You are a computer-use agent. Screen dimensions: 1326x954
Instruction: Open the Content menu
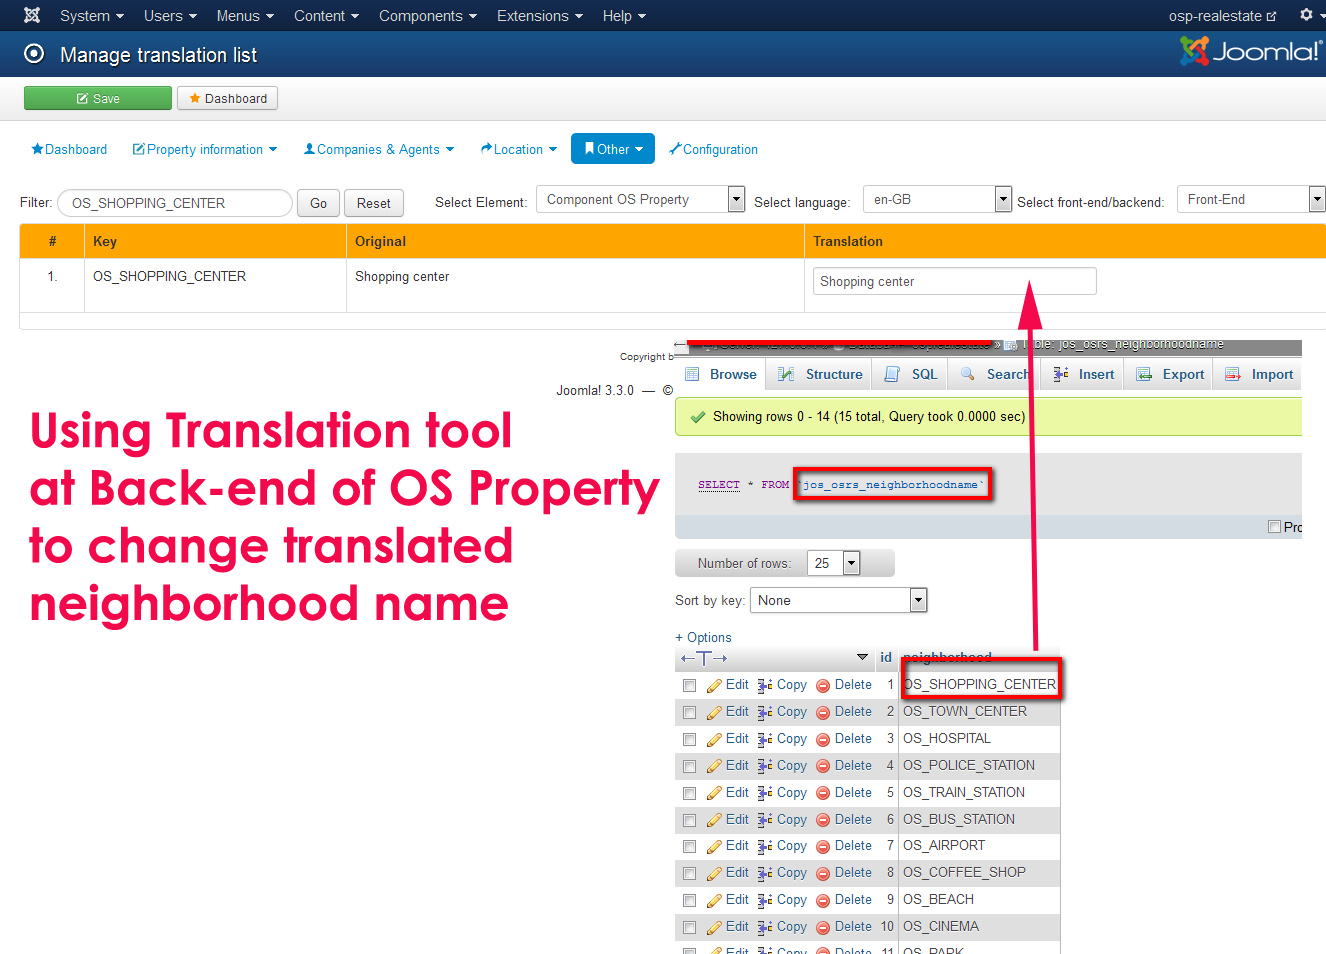326,16
